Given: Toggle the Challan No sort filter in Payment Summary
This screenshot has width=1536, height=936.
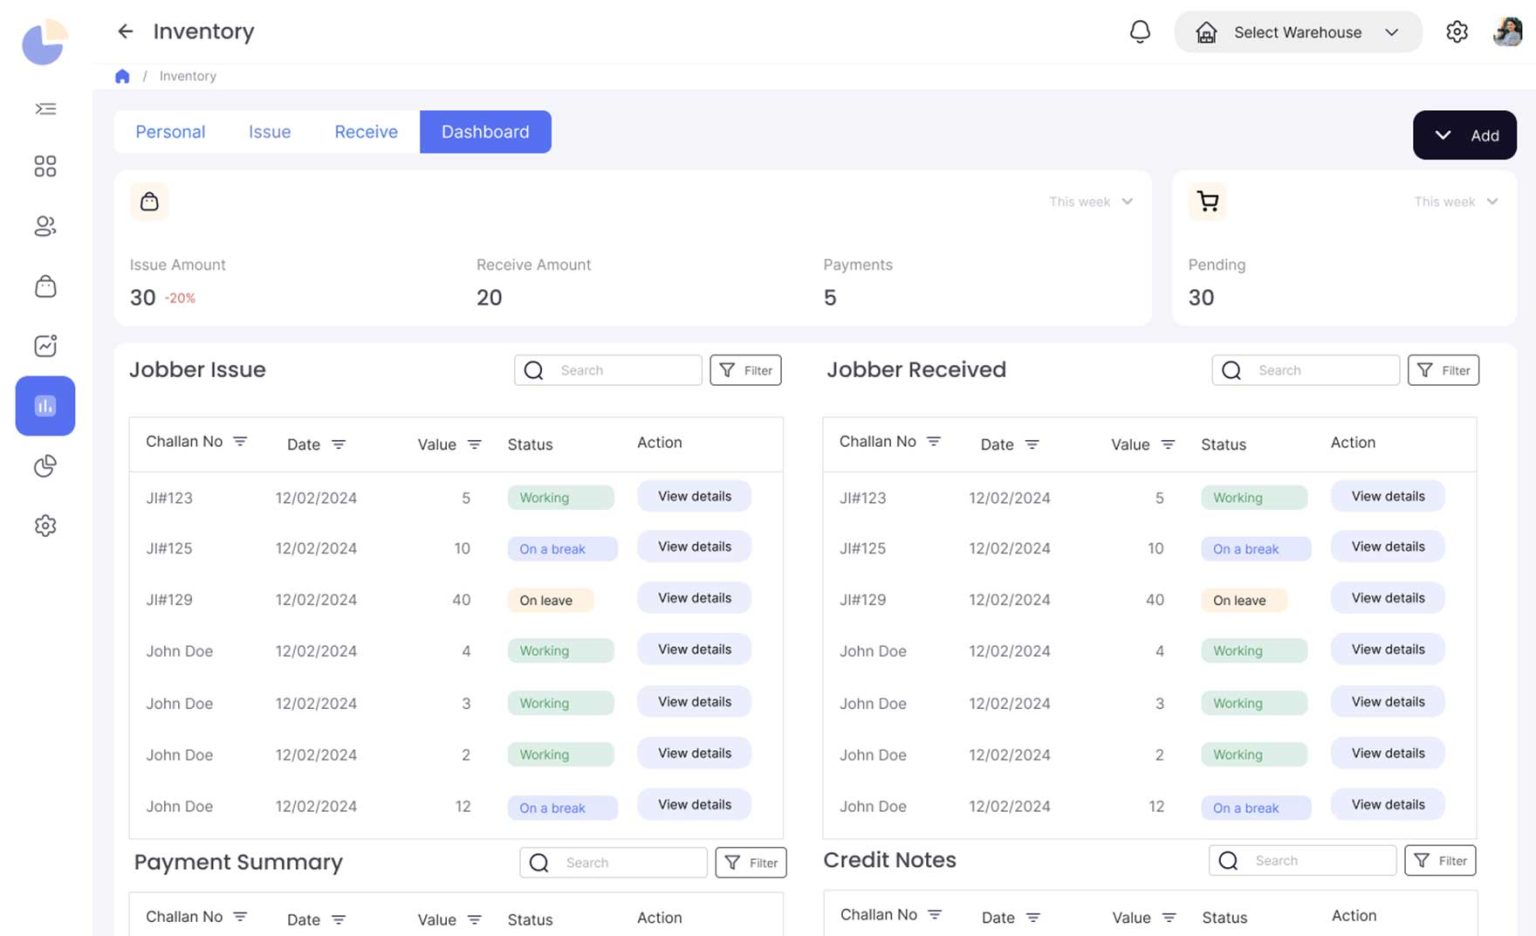Looking at the screenshot, I should pos(240,915).
